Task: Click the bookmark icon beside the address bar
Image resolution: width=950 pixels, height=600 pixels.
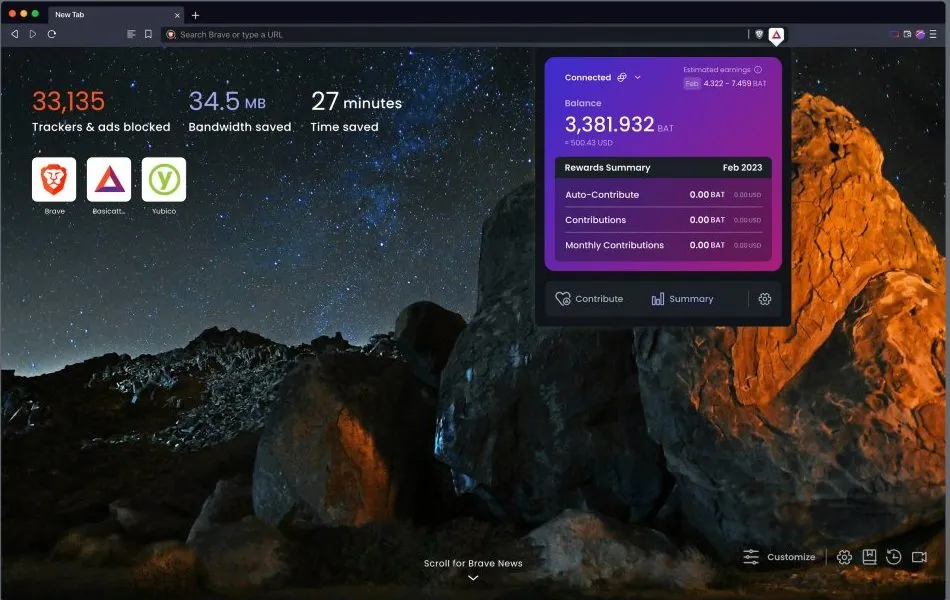Action: [x=148, y=34]
